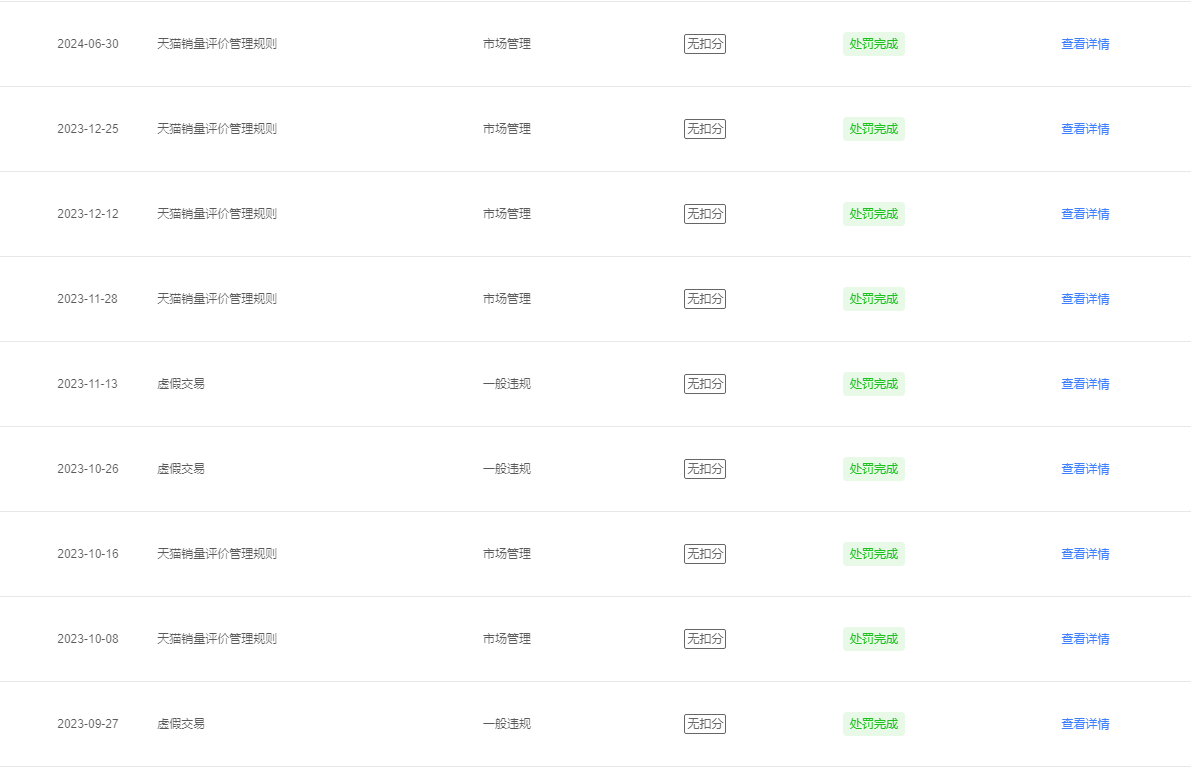
Task: Click 市场管理 type in the 2023-10-16 row
Action: [x=507, y=555]
